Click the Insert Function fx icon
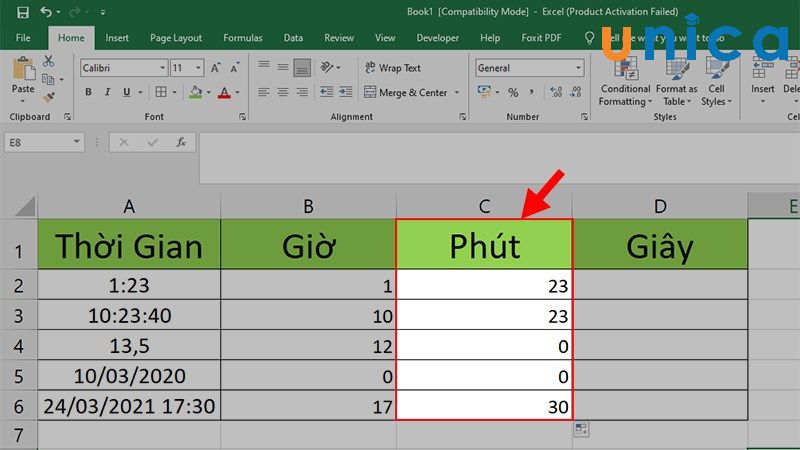Viewport: 800px width, 450px height. (181, 142)
